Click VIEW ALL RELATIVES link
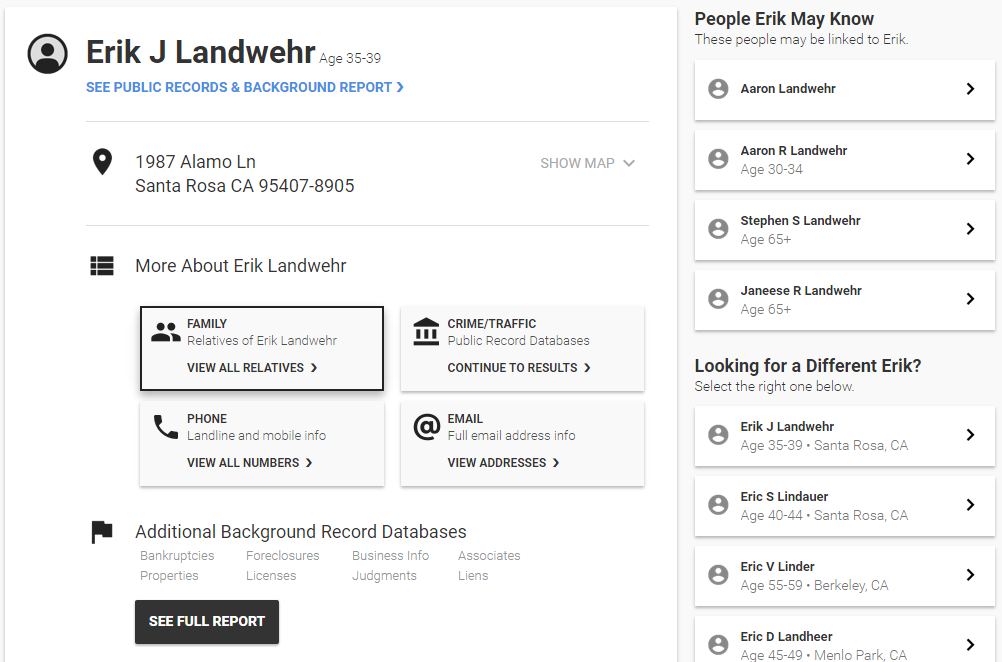 pyautogui.click(x=252, y=367)
